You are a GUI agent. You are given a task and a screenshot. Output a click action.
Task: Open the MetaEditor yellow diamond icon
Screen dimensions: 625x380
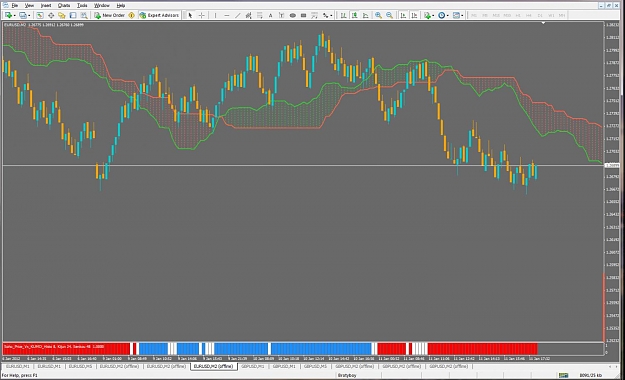(131, 15)
